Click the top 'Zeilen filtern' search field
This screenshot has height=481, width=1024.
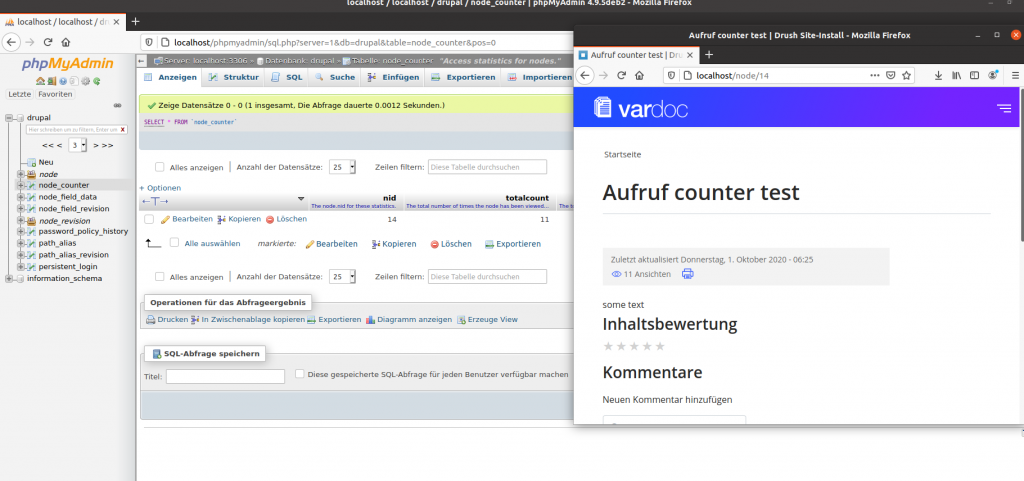[x=487, y=167]
